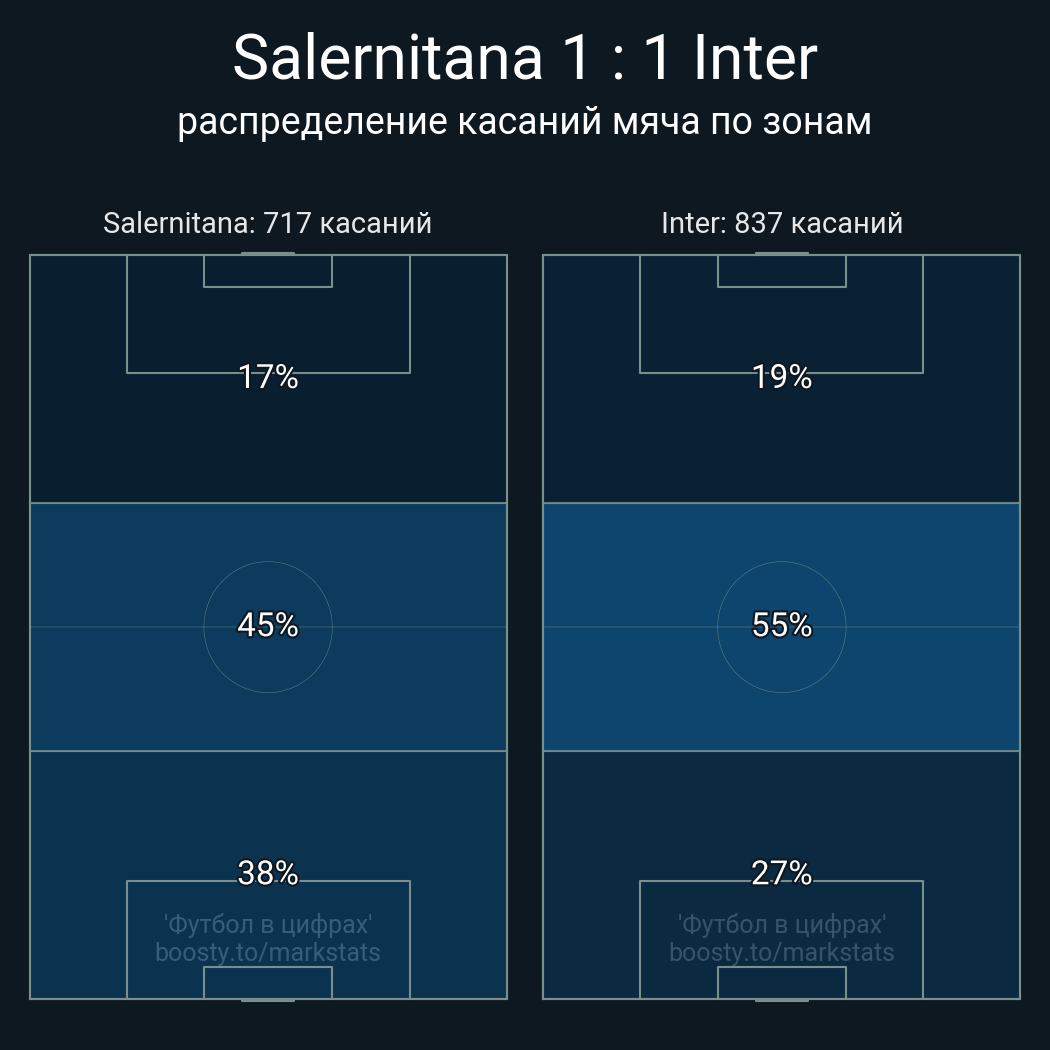This screenshot has width=1050, height=1050.
Task: Open boosty.to/markstats link on Salernitana pitch
Action: (268, 952)
